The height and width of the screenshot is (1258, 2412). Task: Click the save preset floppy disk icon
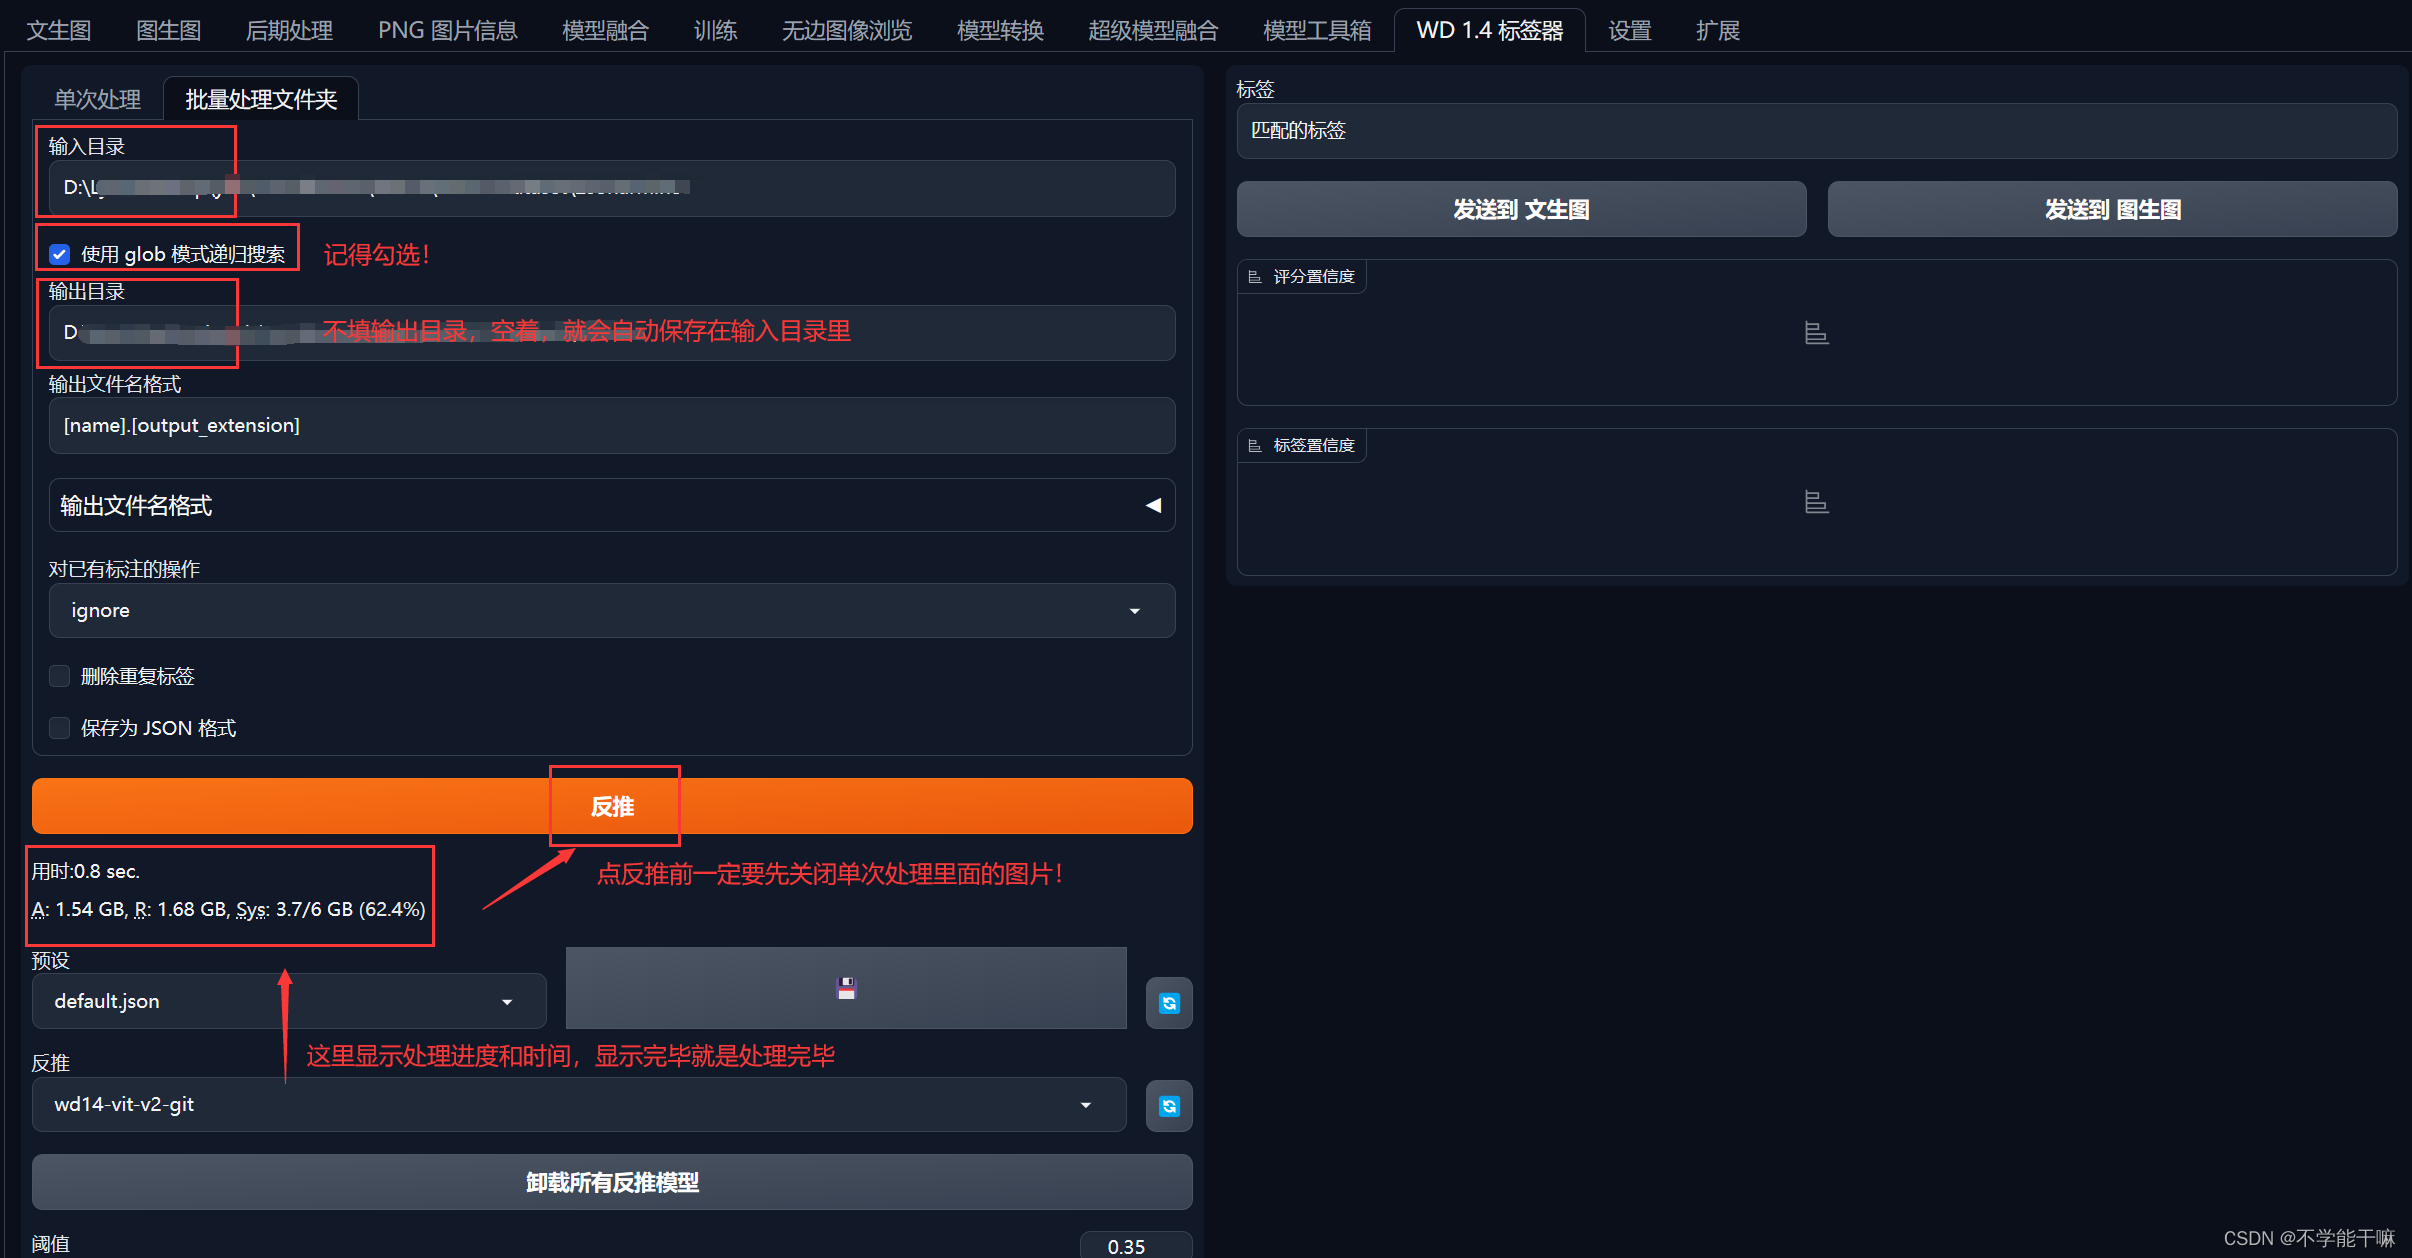[846, 988]
